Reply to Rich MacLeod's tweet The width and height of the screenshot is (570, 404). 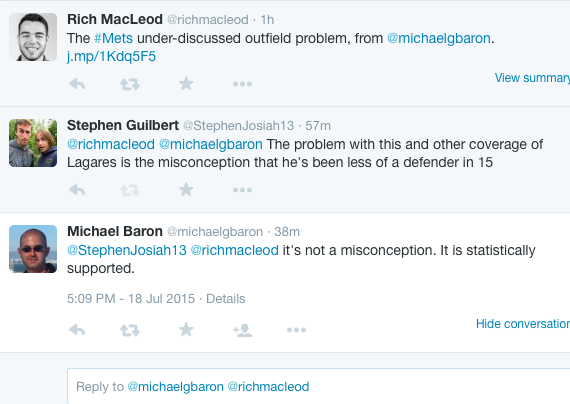77,84
